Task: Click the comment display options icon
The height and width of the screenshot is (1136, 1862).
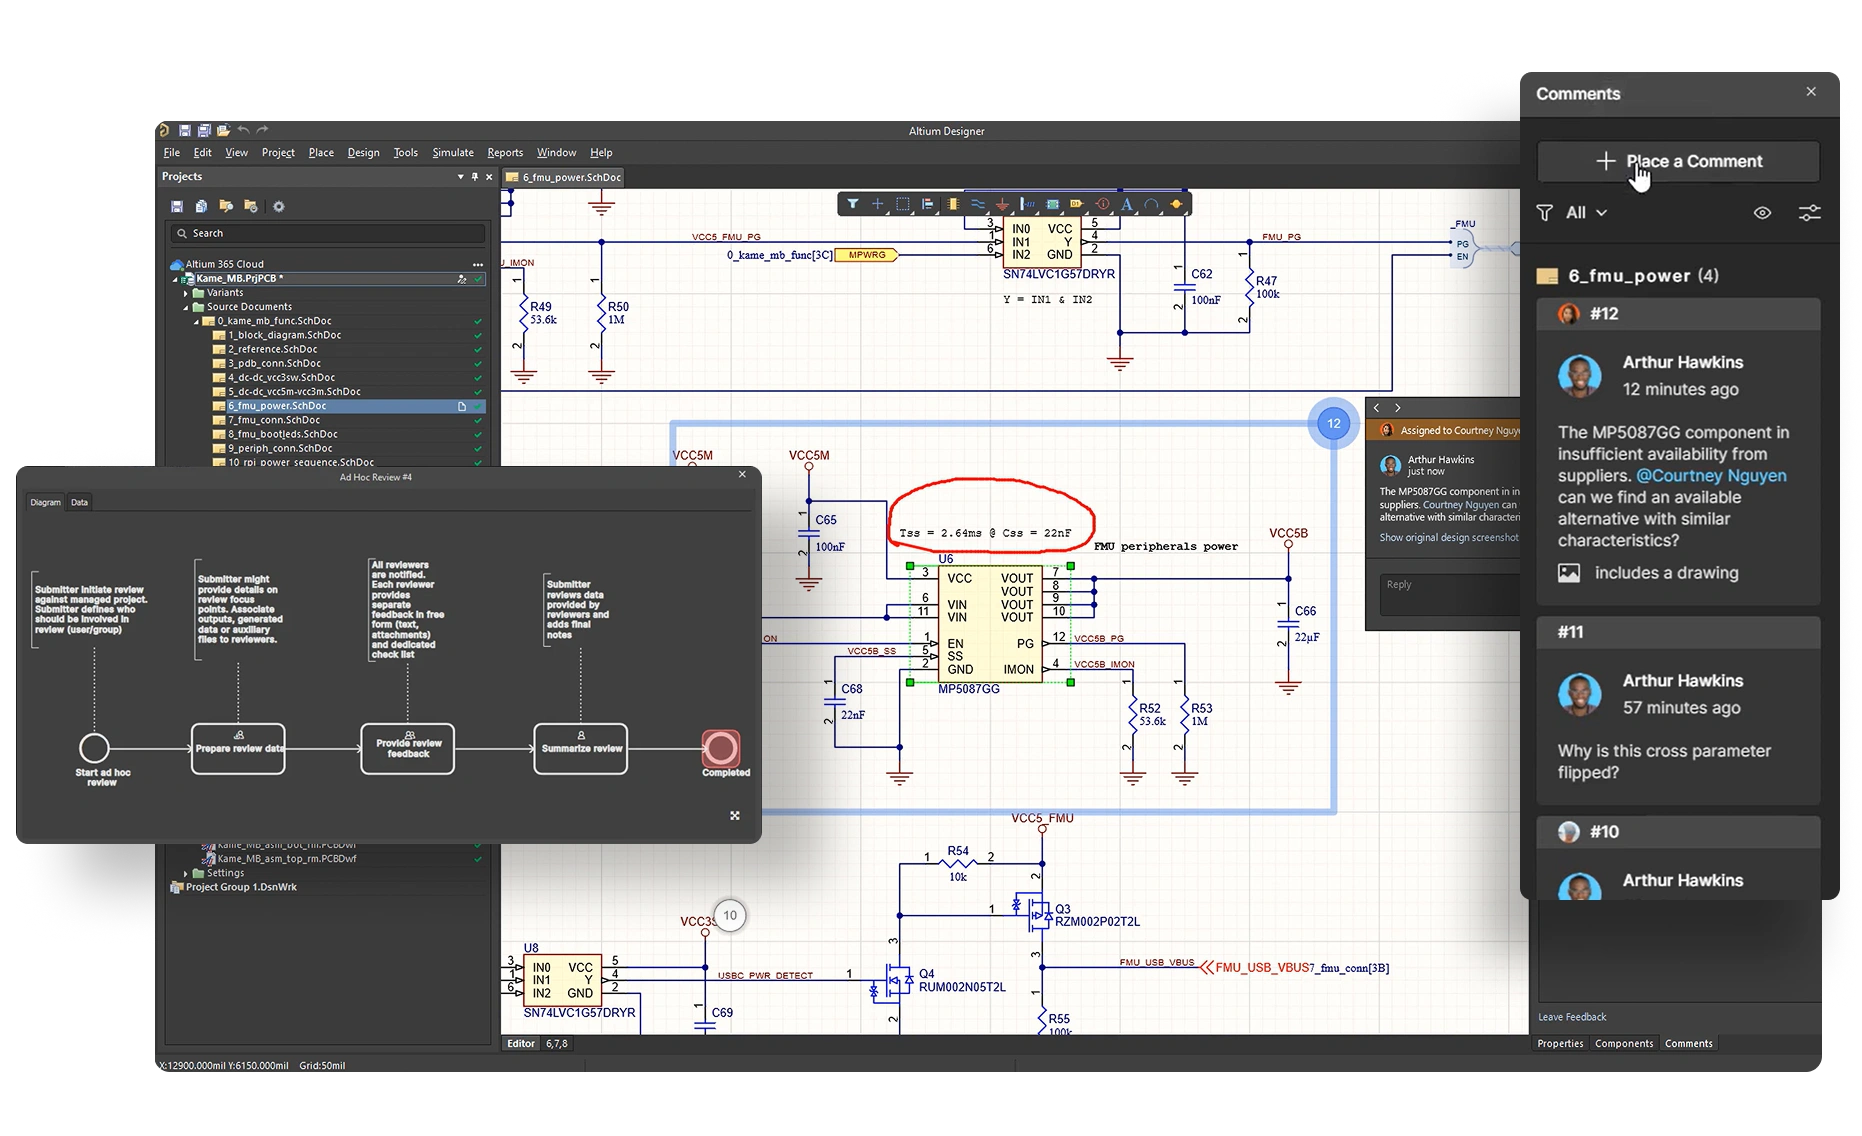Action: point(1809,213)
